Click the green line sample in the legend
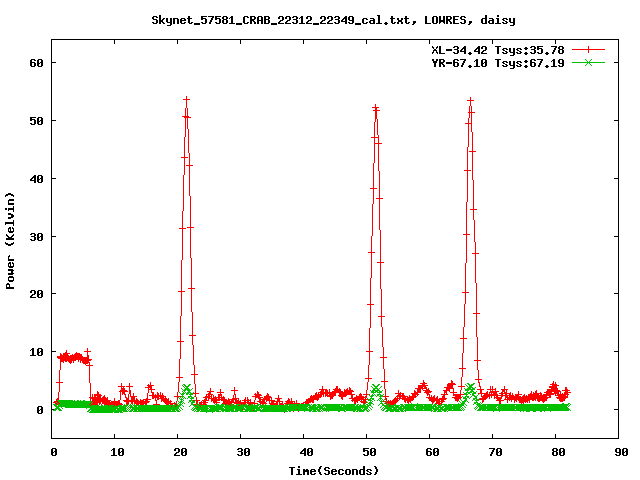This screenshot has width=640, height=480. tap(588, 63)
